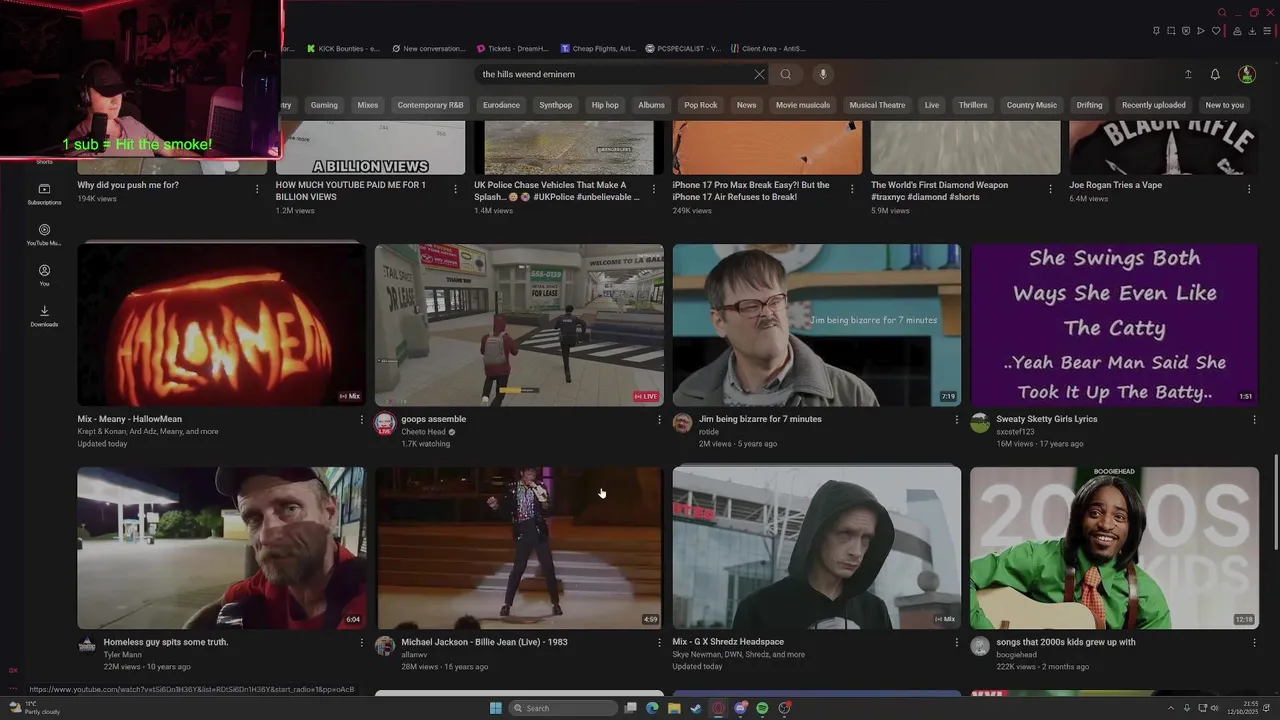Open options for Jim being bizarre video
Viewport: 1280px width, 720px height.
click(x=956, y=420)
